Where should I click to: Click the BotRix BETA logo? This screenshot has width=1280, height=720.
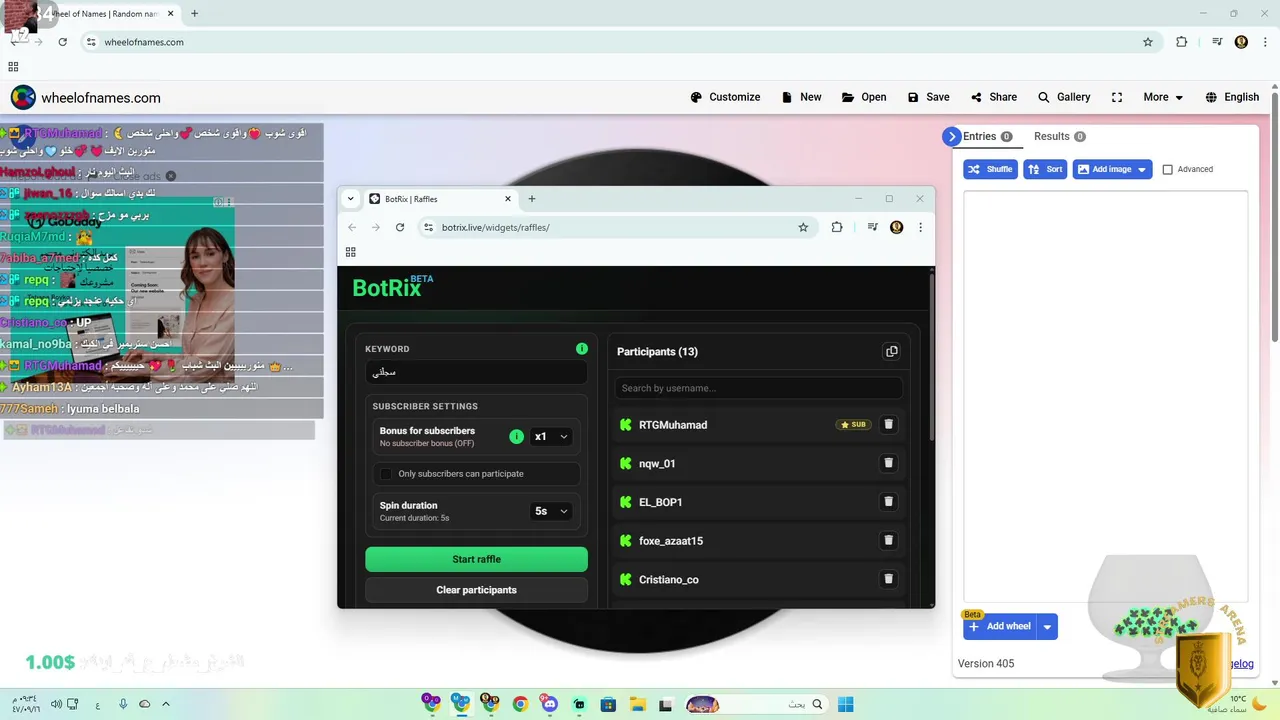[393, 287]
